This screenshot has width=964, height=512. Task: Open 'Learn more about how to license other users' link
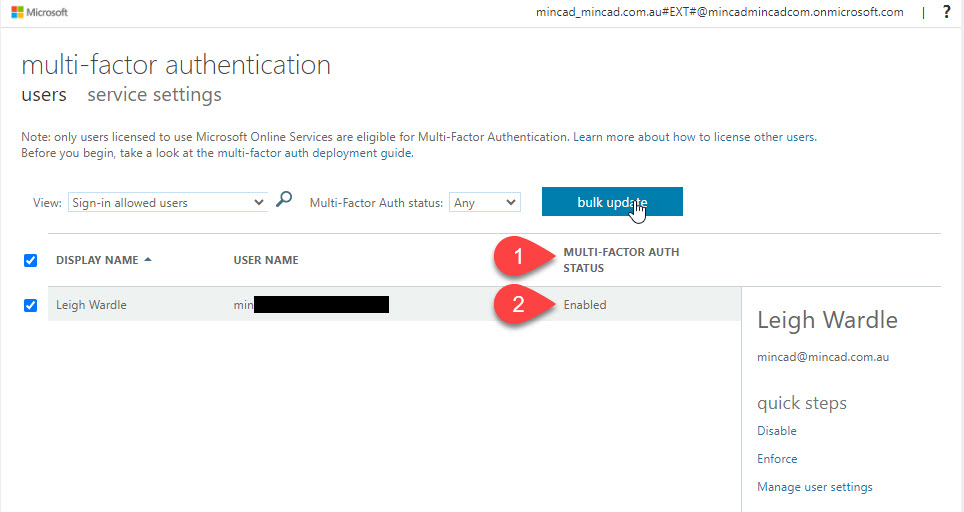click(695, 137)
